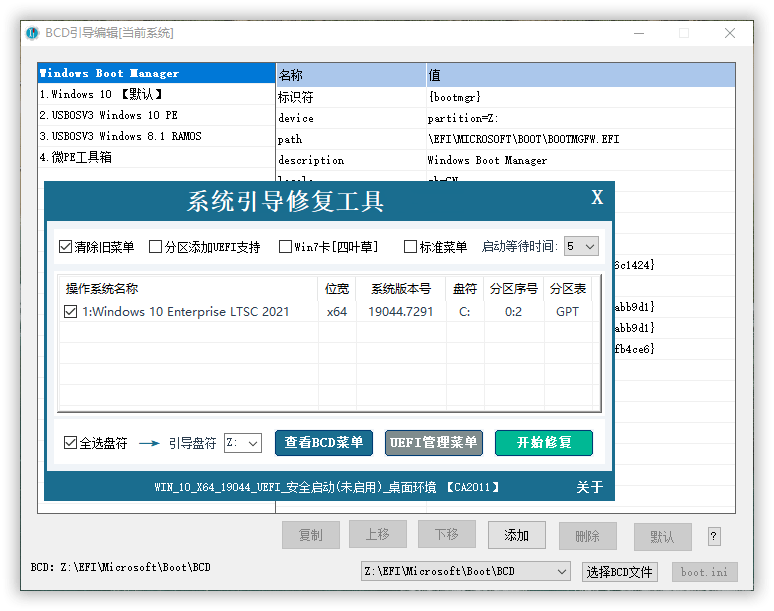The width and height of the screenshot is (774, 611).
Task: Click 19044.7291 version cell
Action: pyautogui.click(x=401, y=312)
